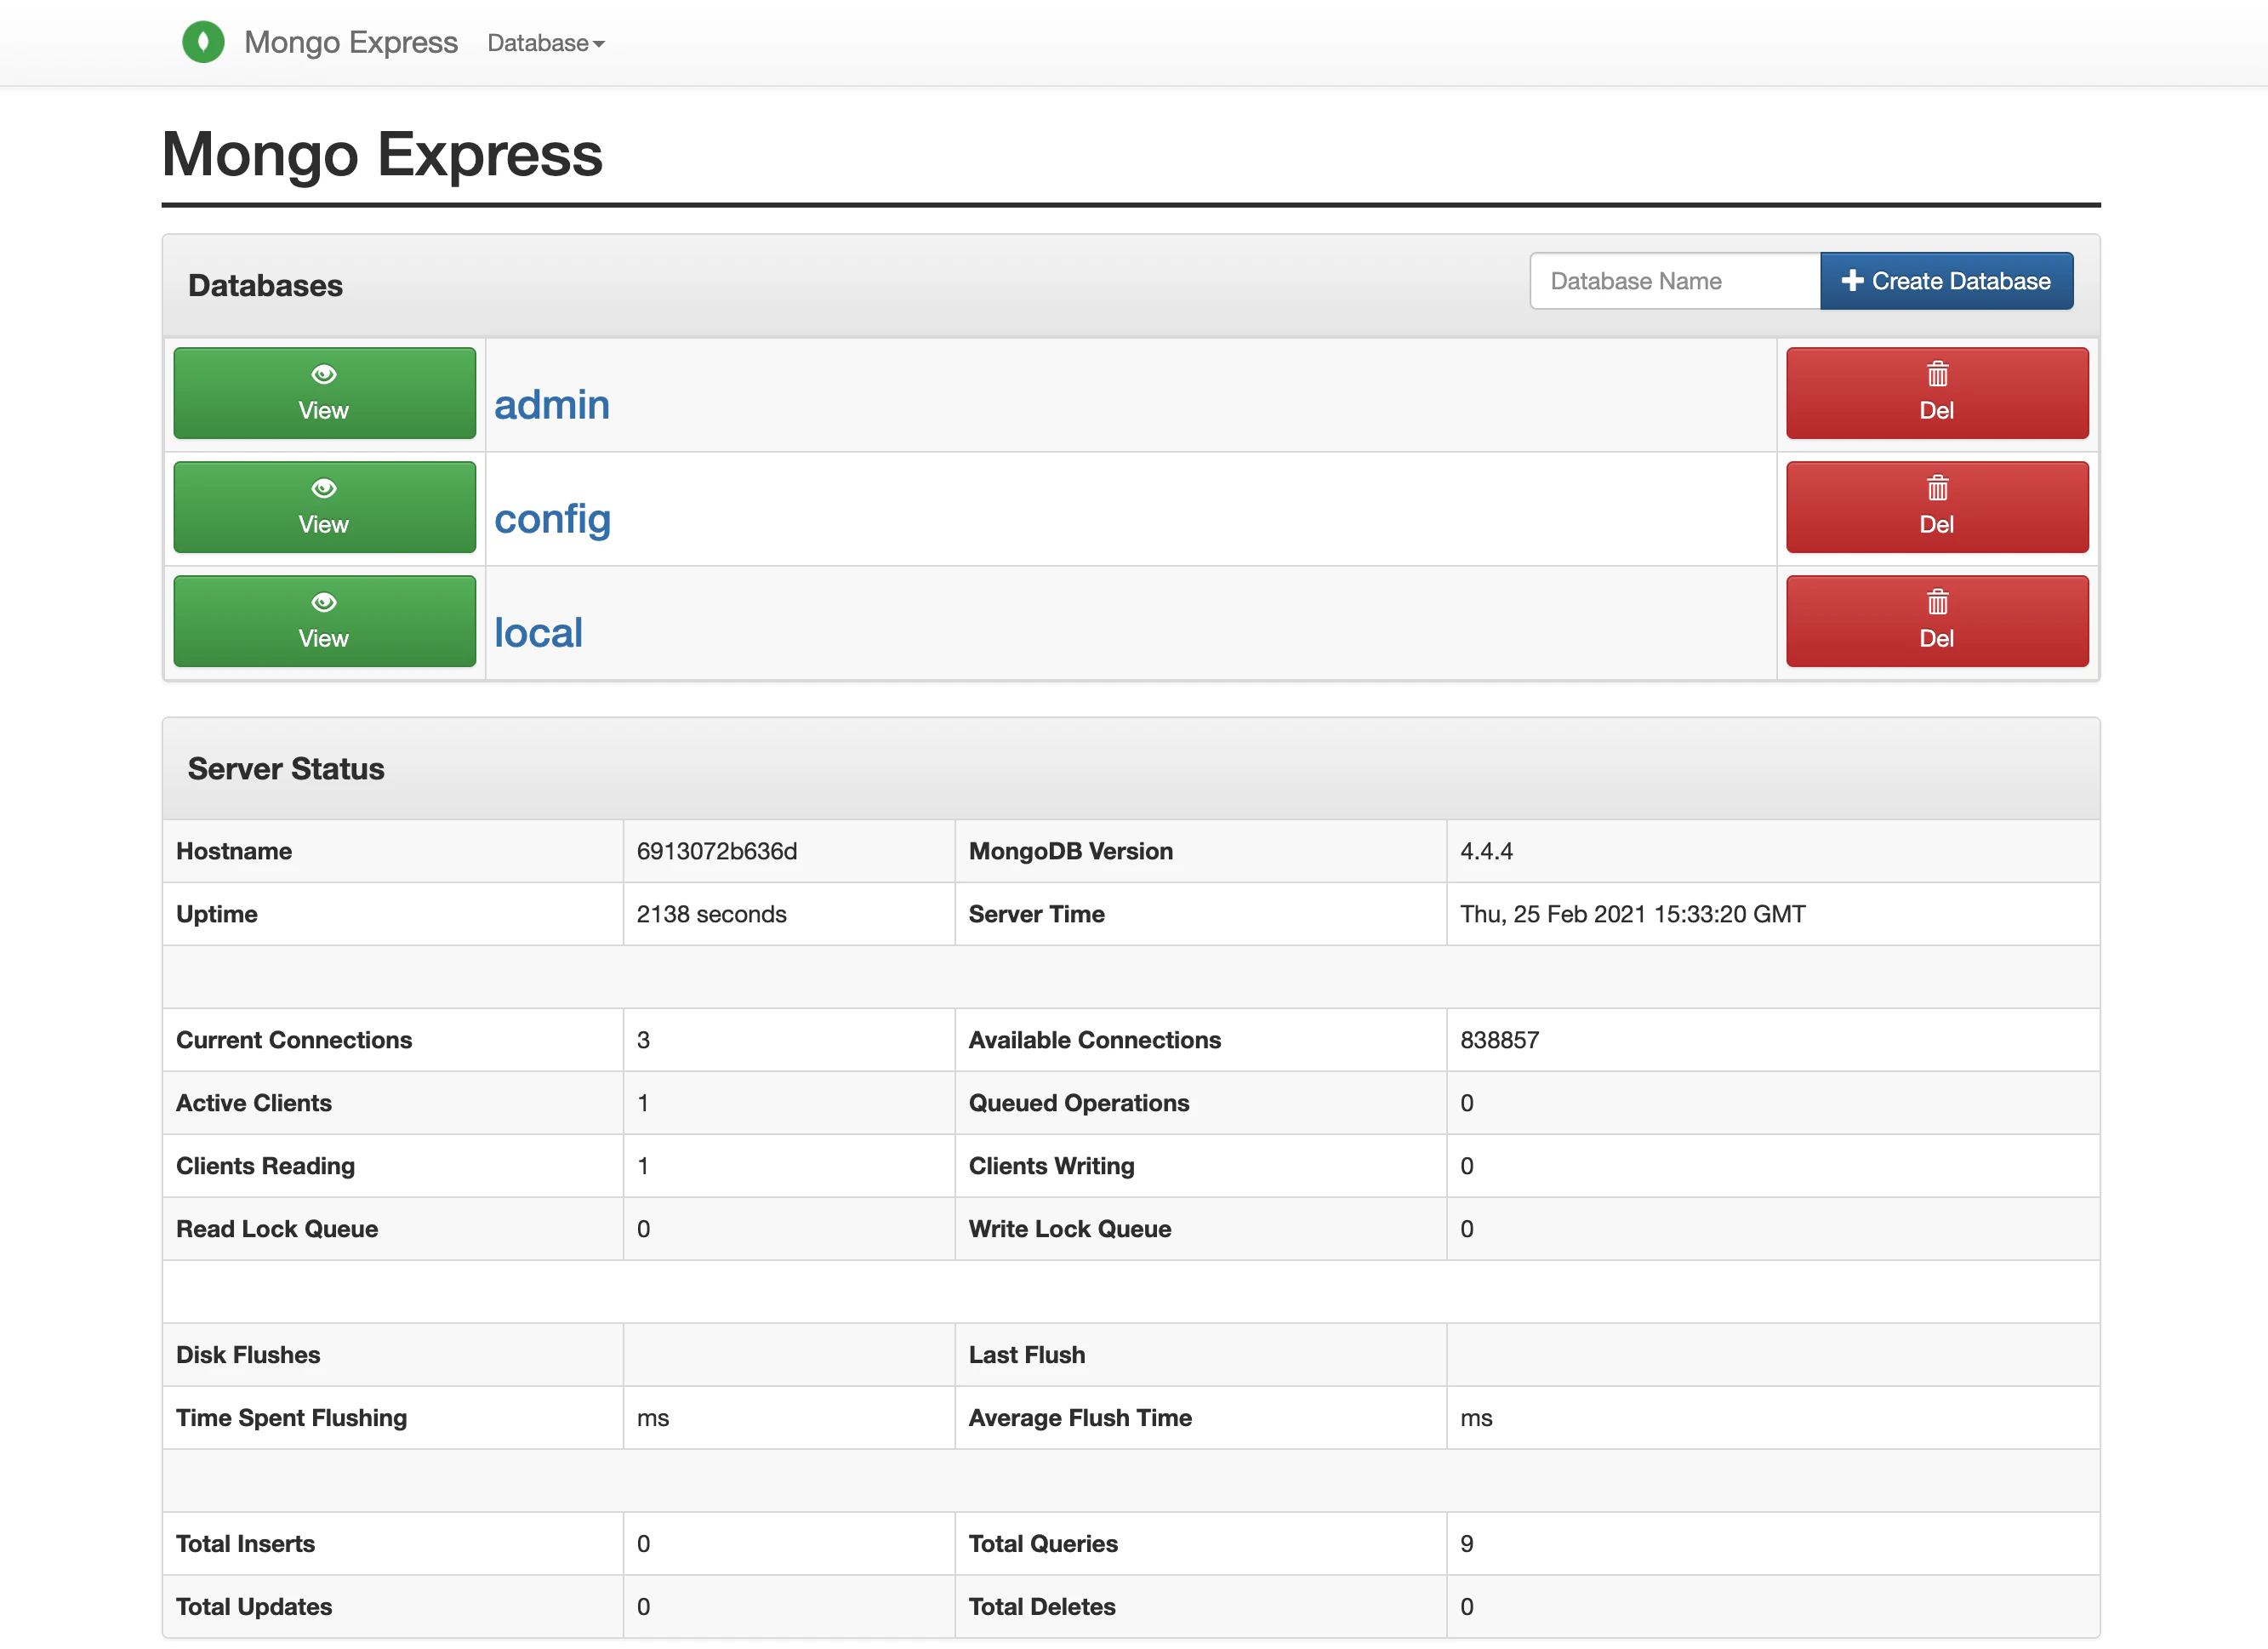Click the plus icon on Create Database
Screen dimensions: 2268x1649
coord(1851,281)
